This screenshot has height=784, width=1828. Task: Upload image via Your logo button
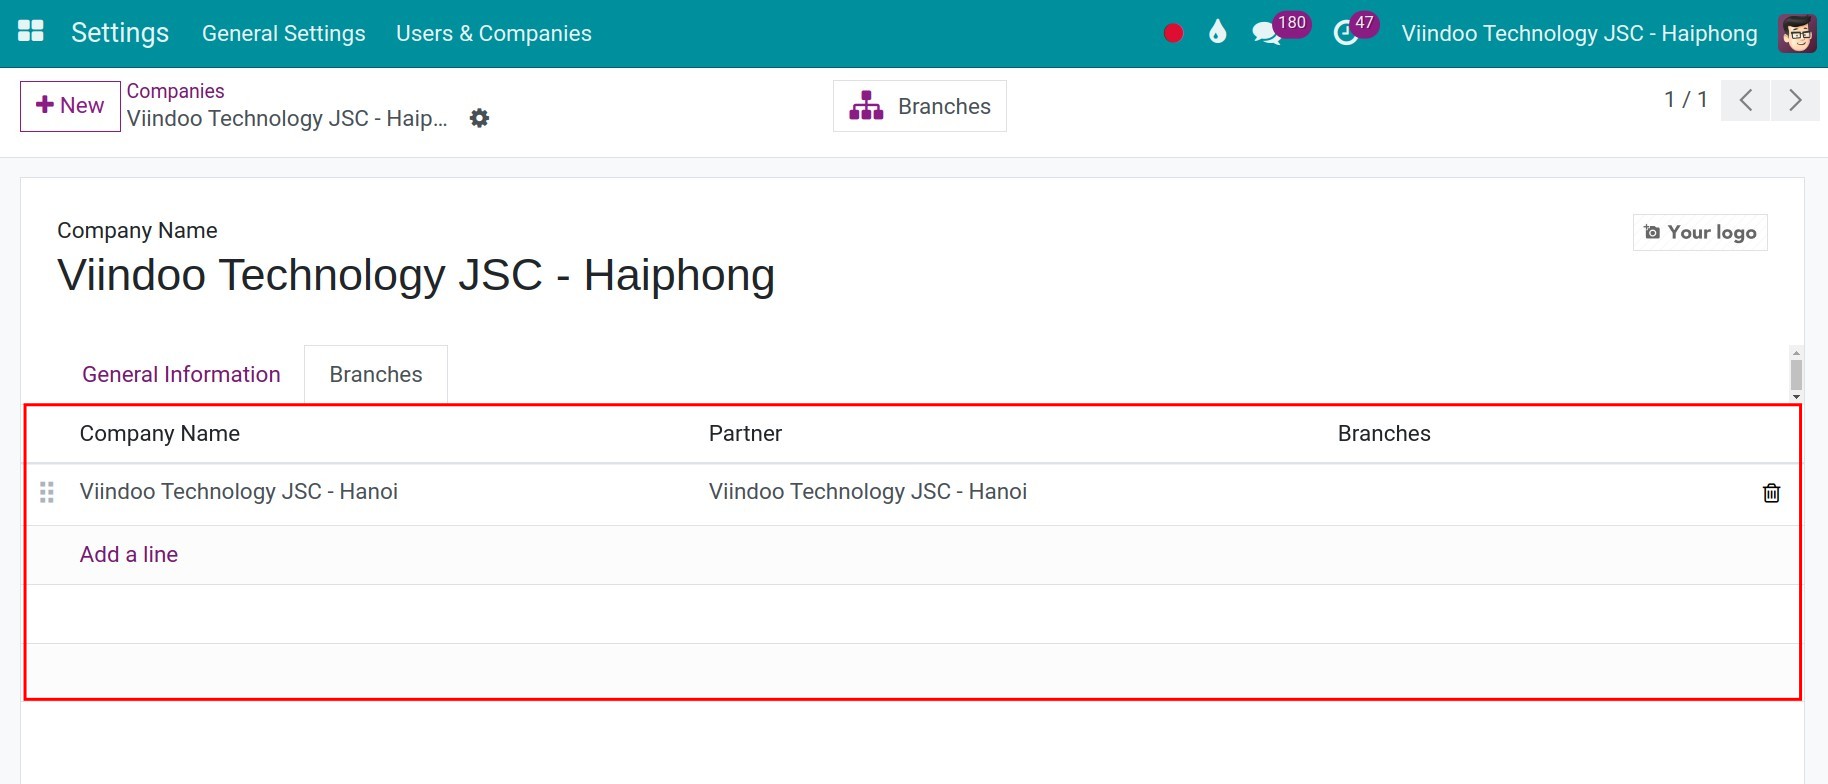coord(1700,232)
